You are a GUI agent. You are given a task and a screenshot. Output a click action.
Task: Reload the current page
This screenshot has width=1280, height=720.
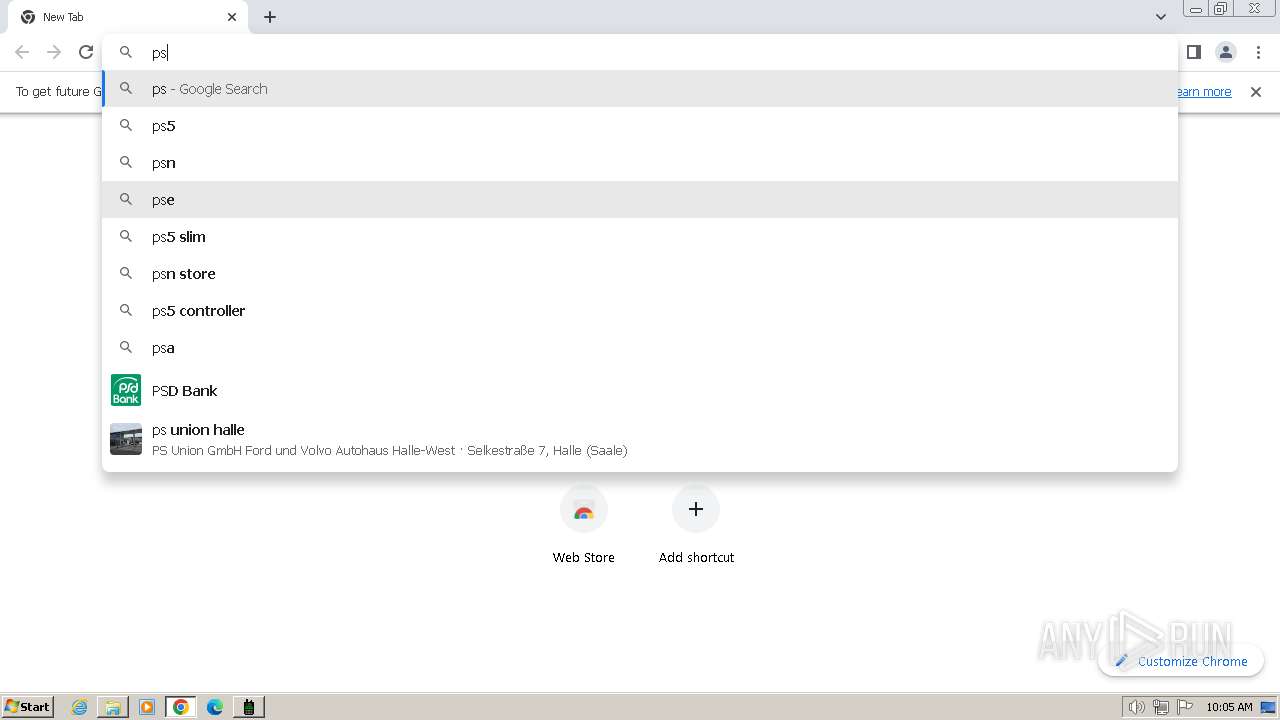pyautogui.click(x=86, y=52)
